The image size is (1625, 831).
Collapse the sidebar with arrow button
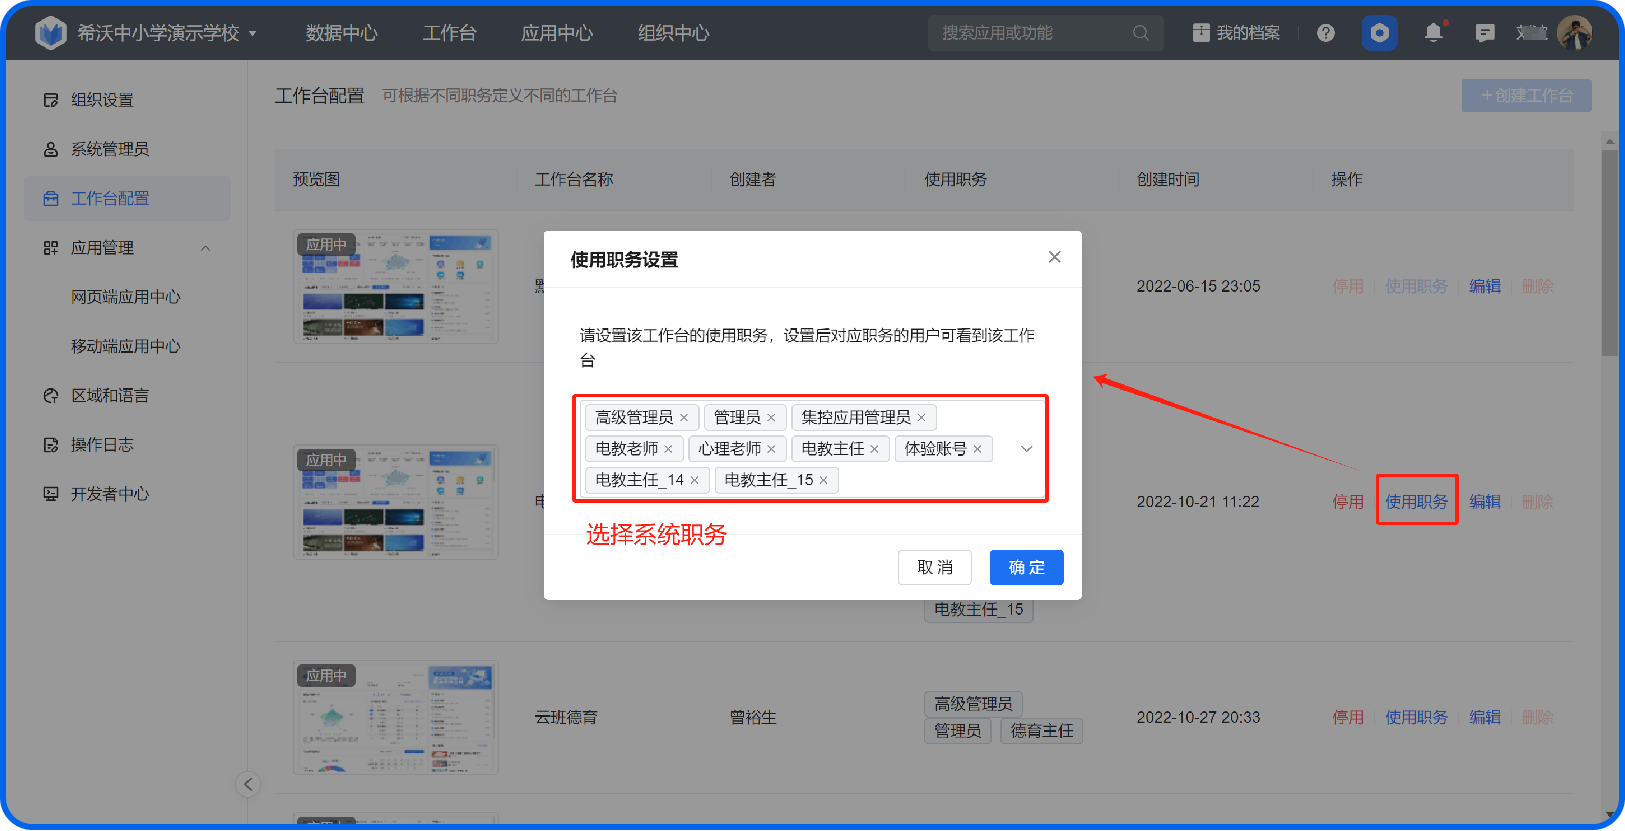click(248, 784)
